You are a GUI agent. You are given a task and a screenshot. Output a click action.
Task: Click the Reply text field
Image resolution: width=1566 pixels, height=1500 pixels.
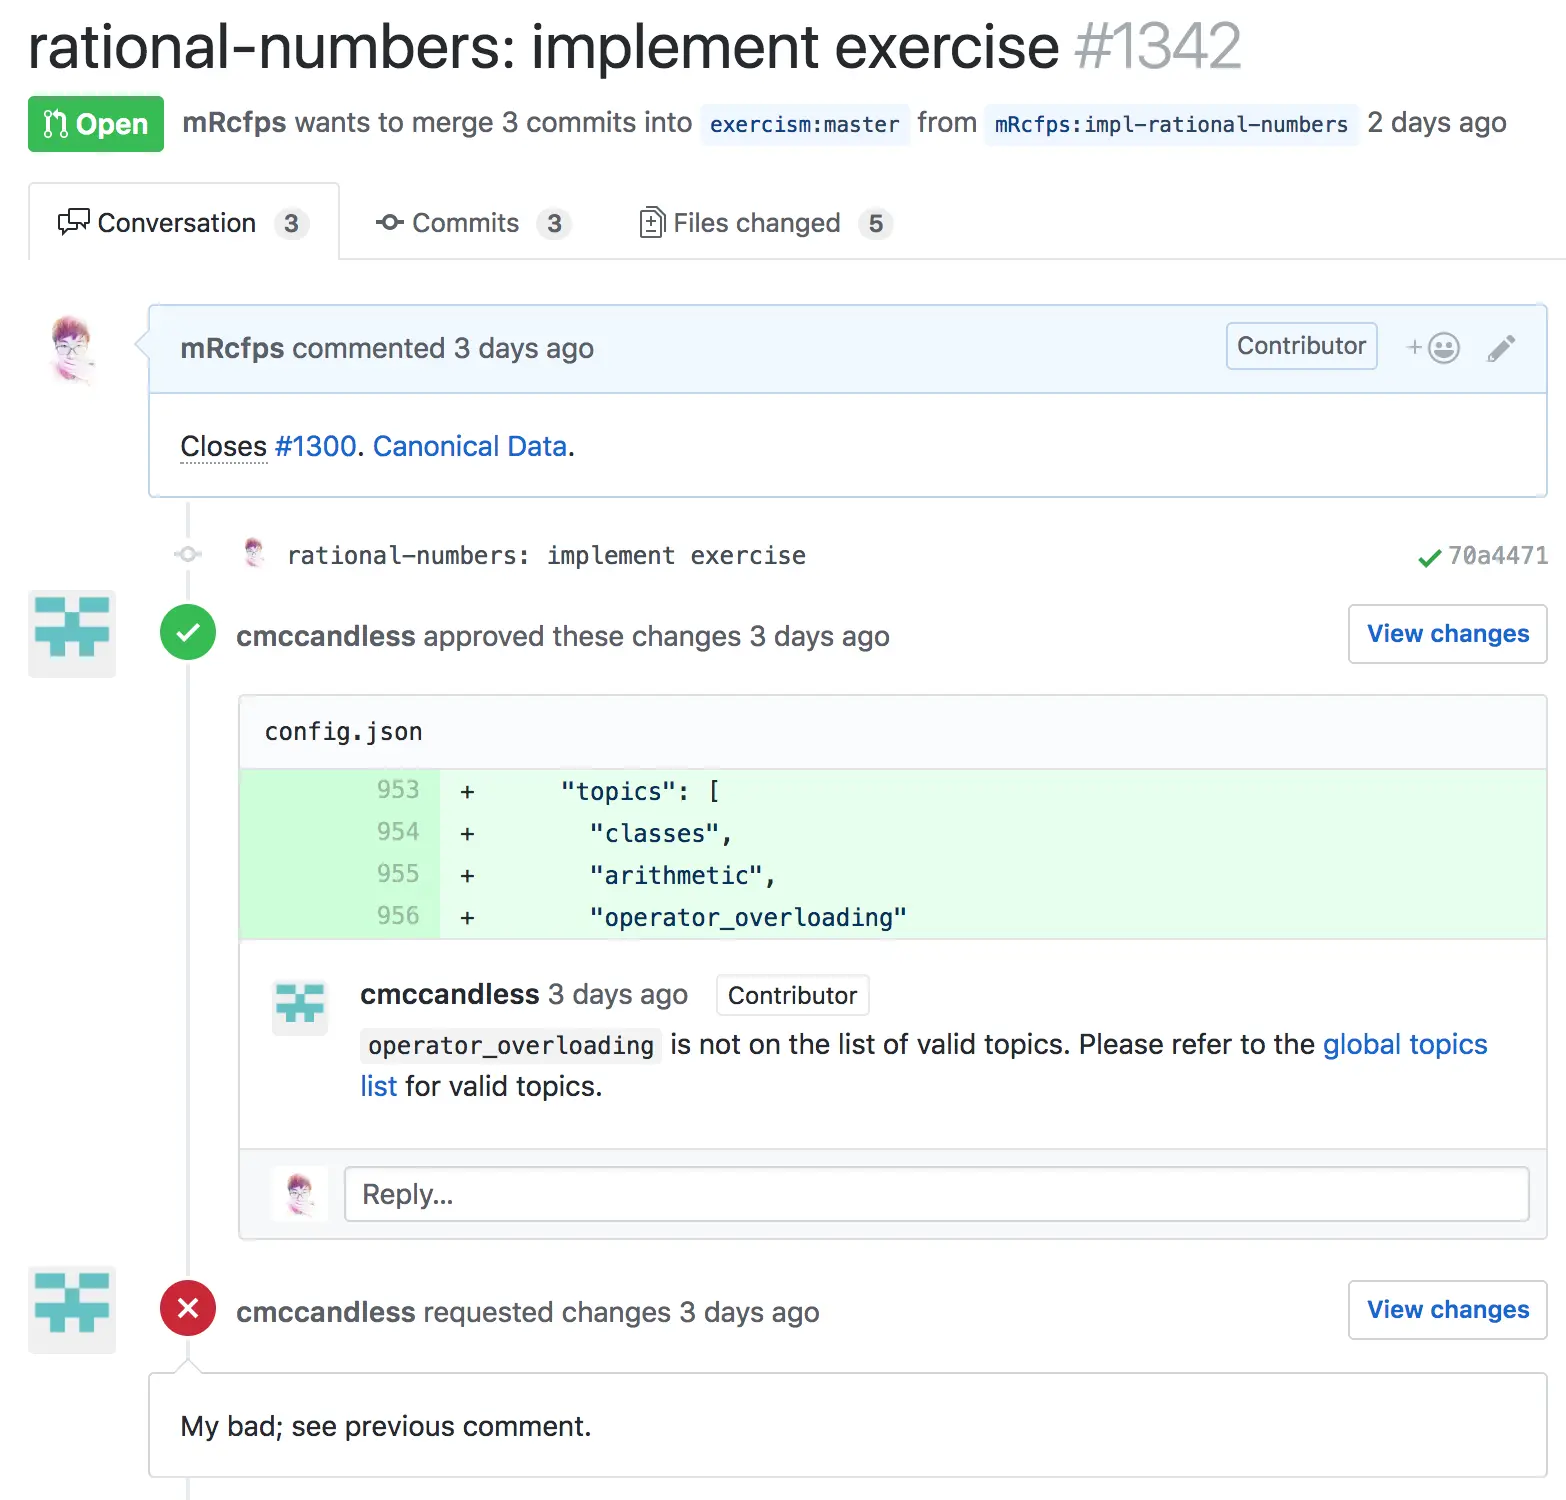pos(936,1194)
